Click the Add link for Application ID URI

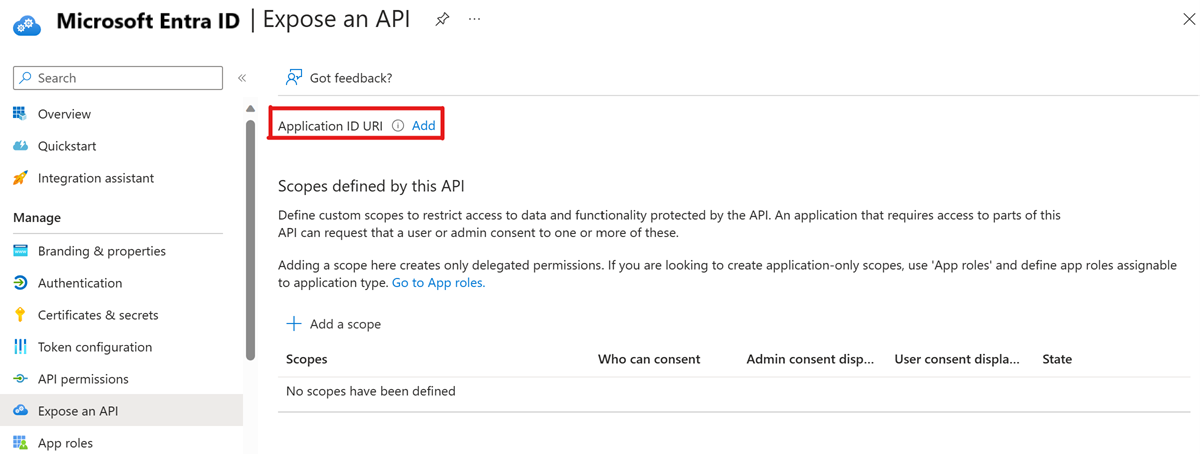point(424,126)
